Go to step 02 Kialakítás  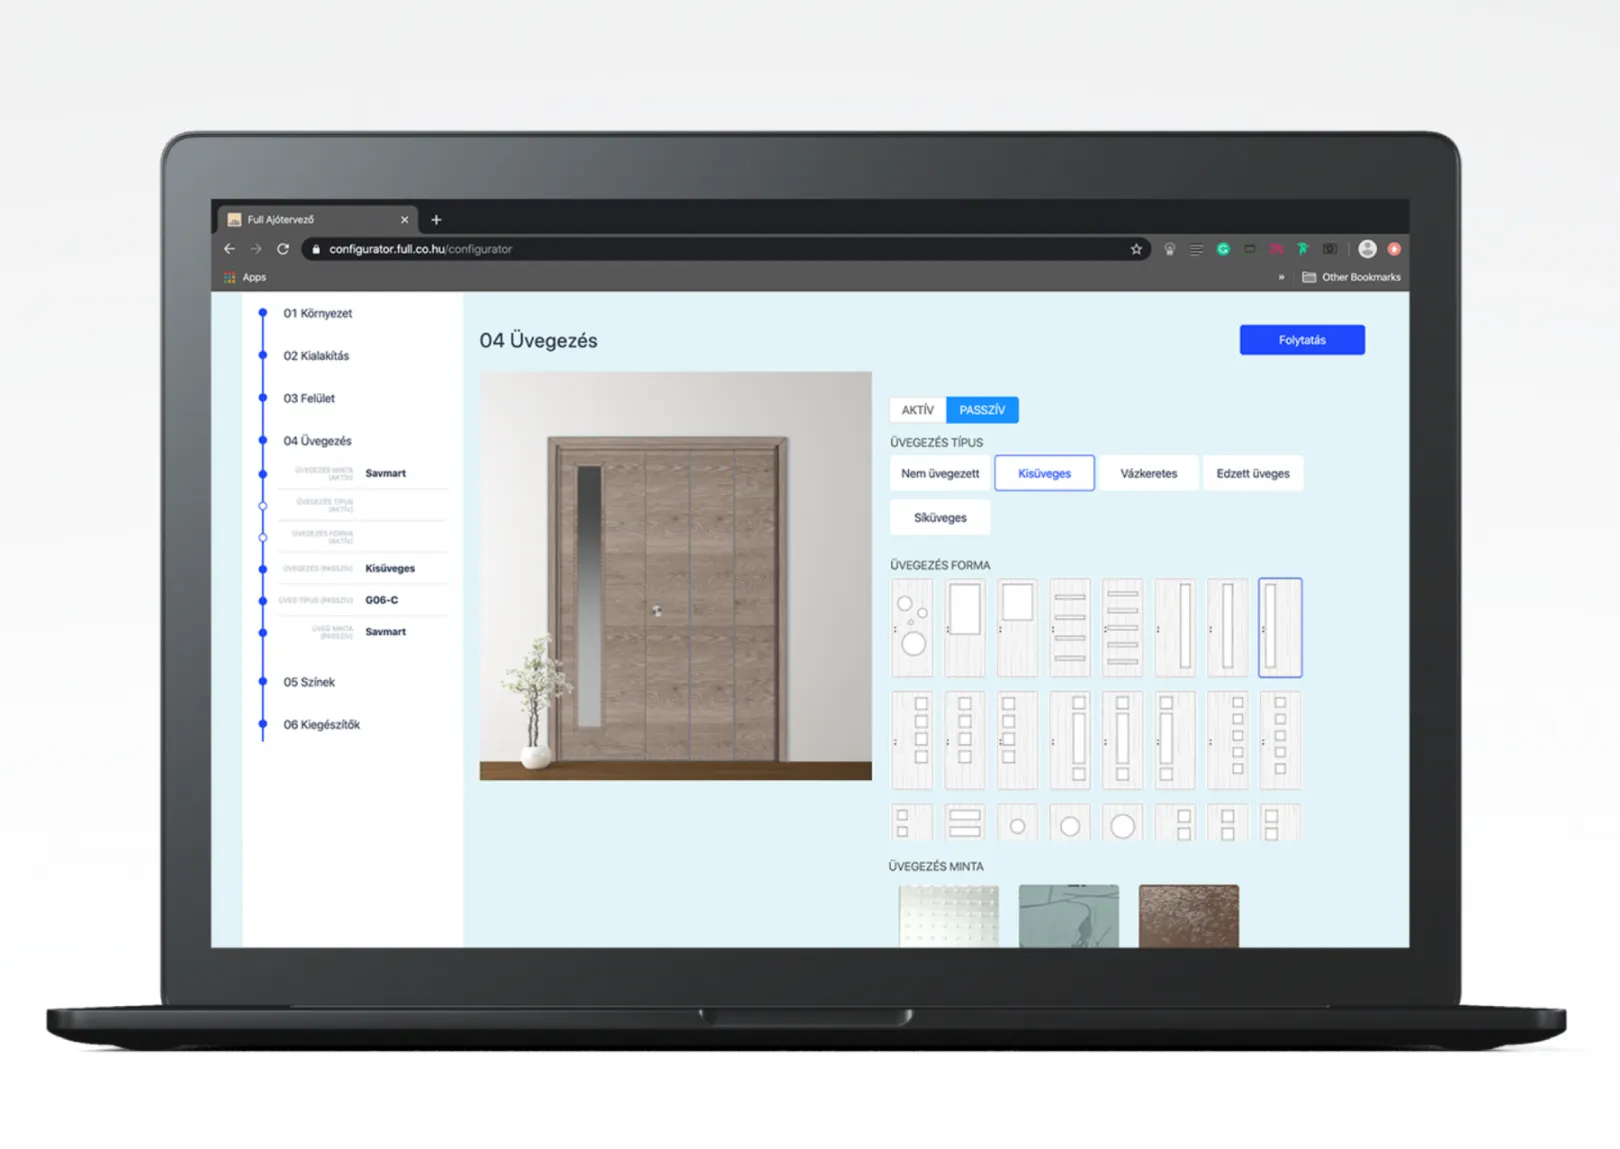[x=316, y=356]
